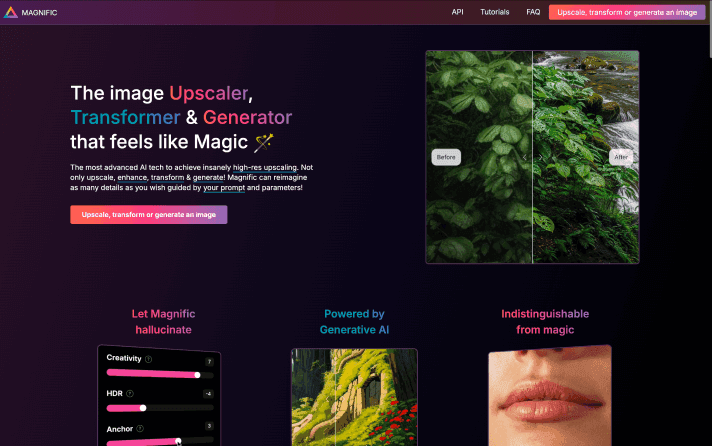
Task: Click the HDR value box
Action: coord(208,394)
